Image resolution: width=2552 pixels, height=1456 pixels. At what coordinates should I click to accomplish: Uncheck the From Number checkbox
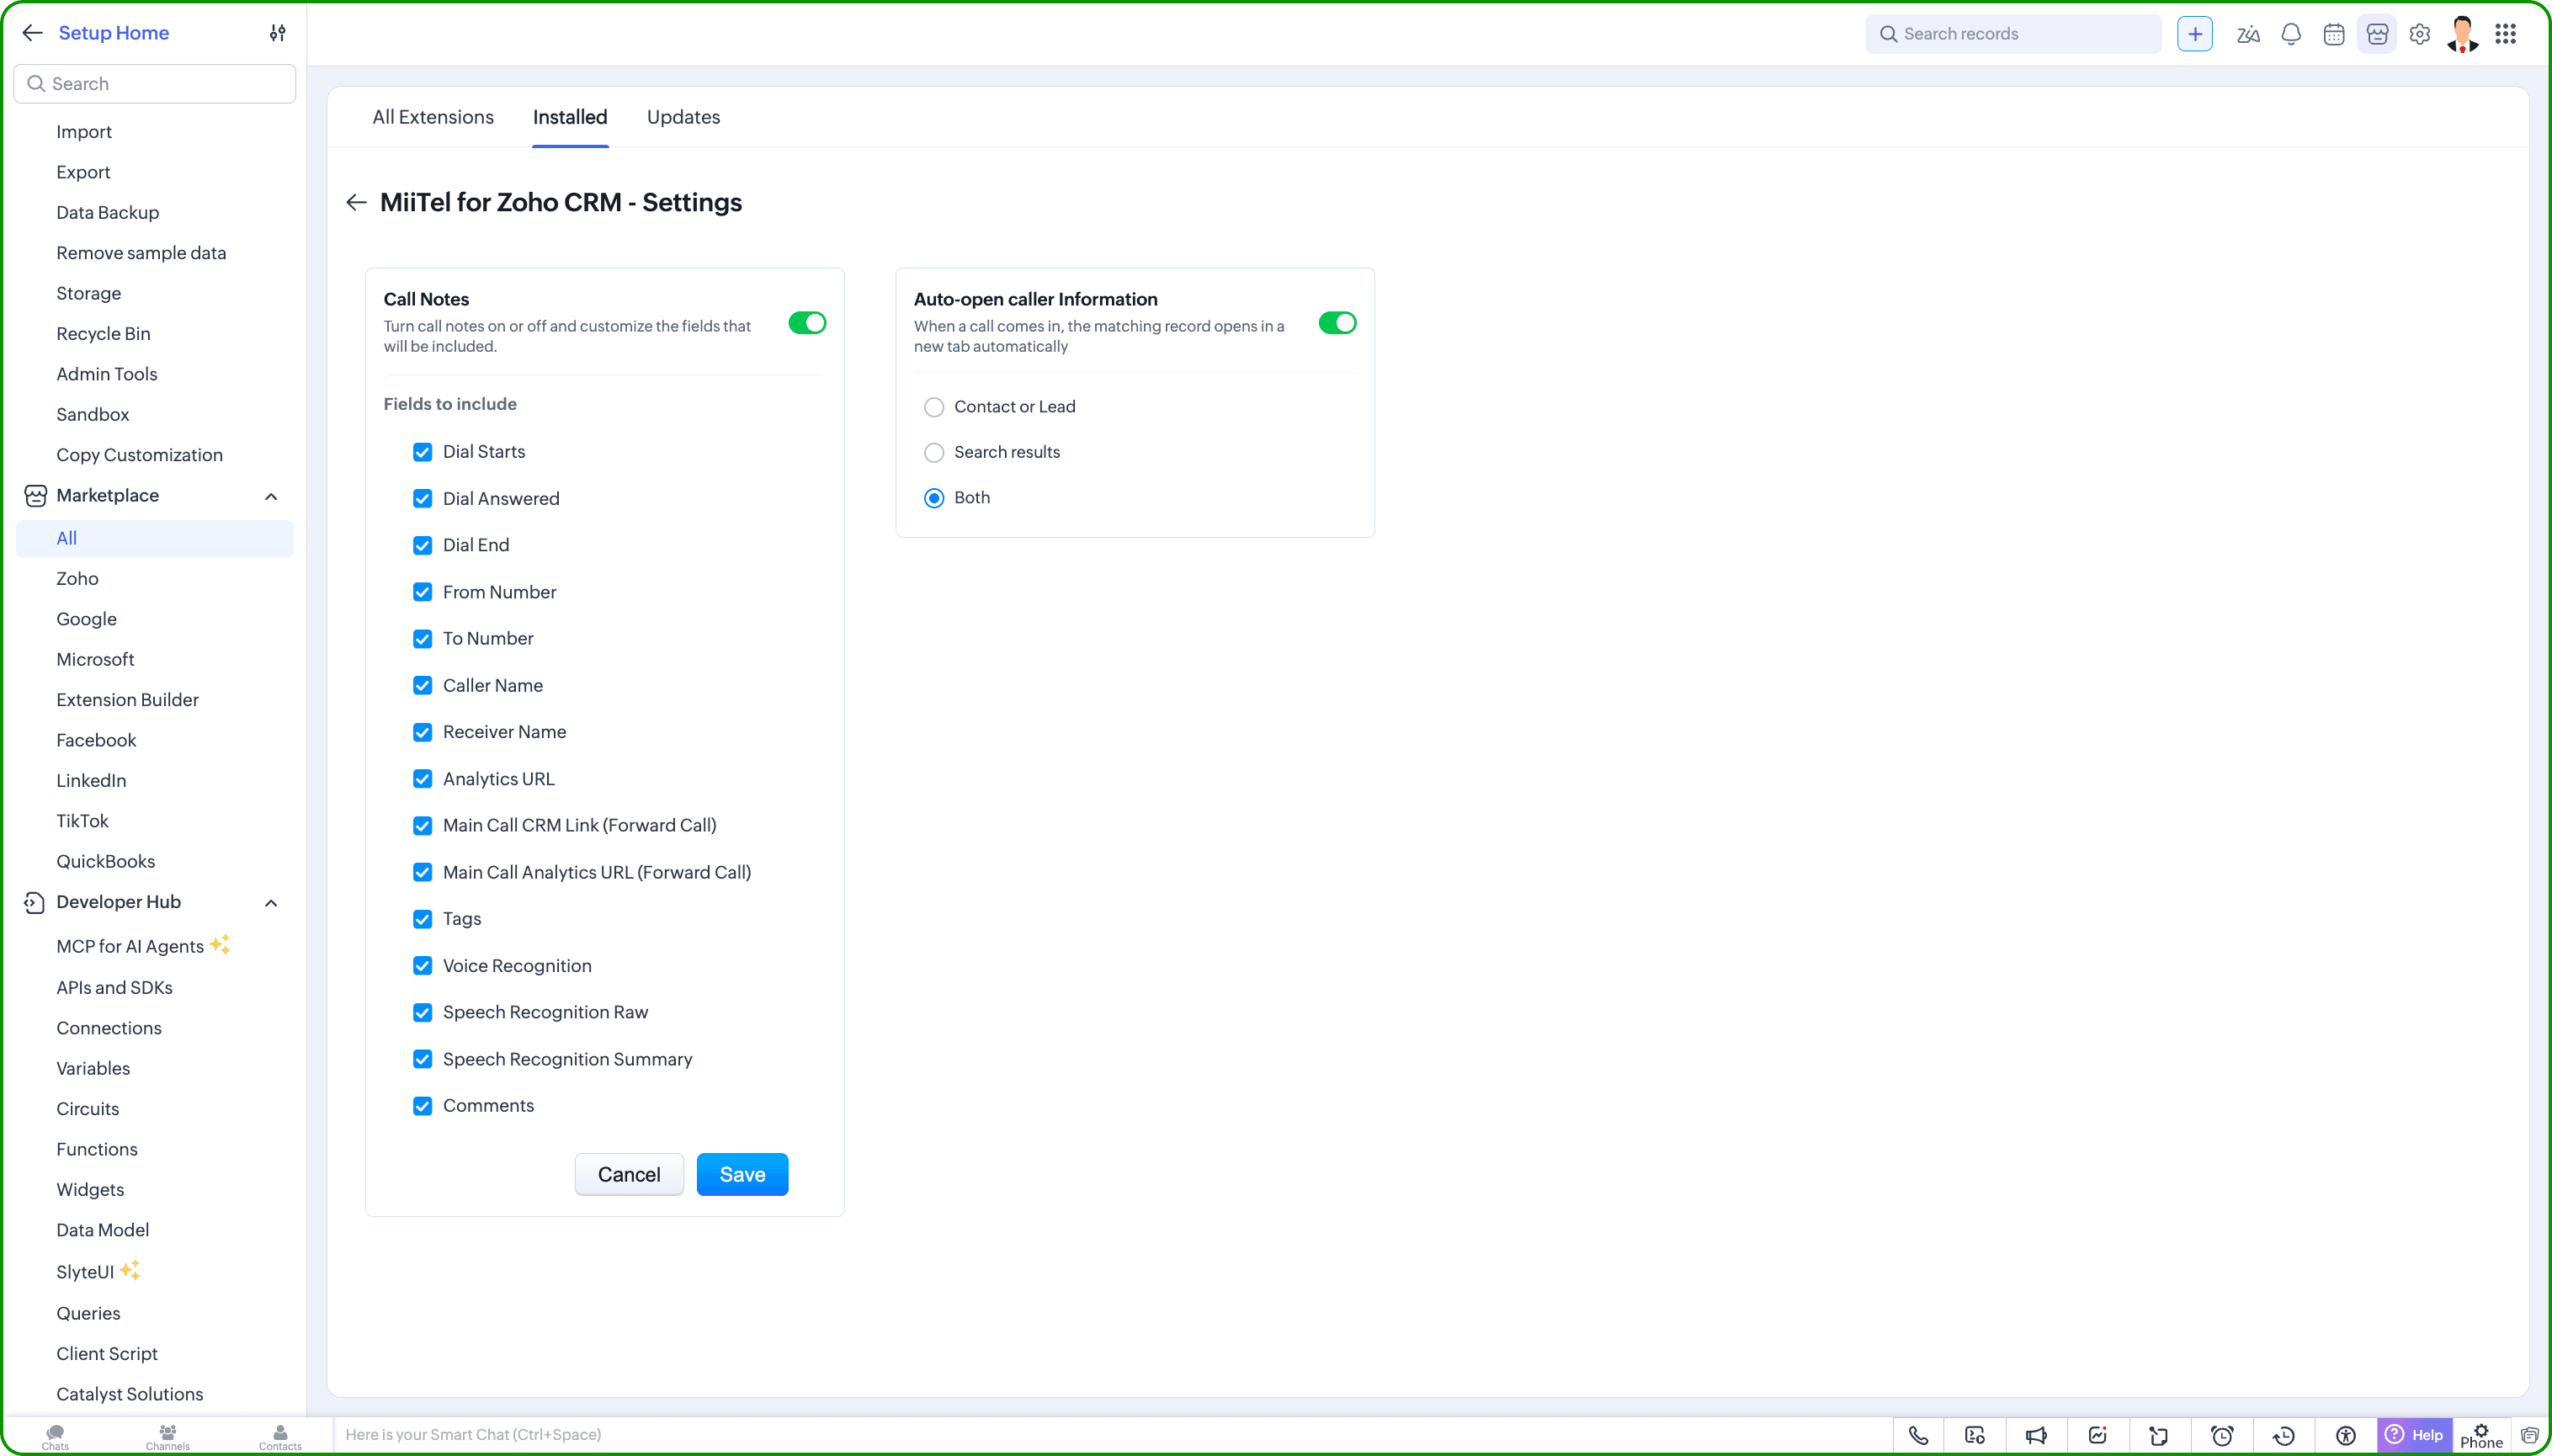coord(423,592)
